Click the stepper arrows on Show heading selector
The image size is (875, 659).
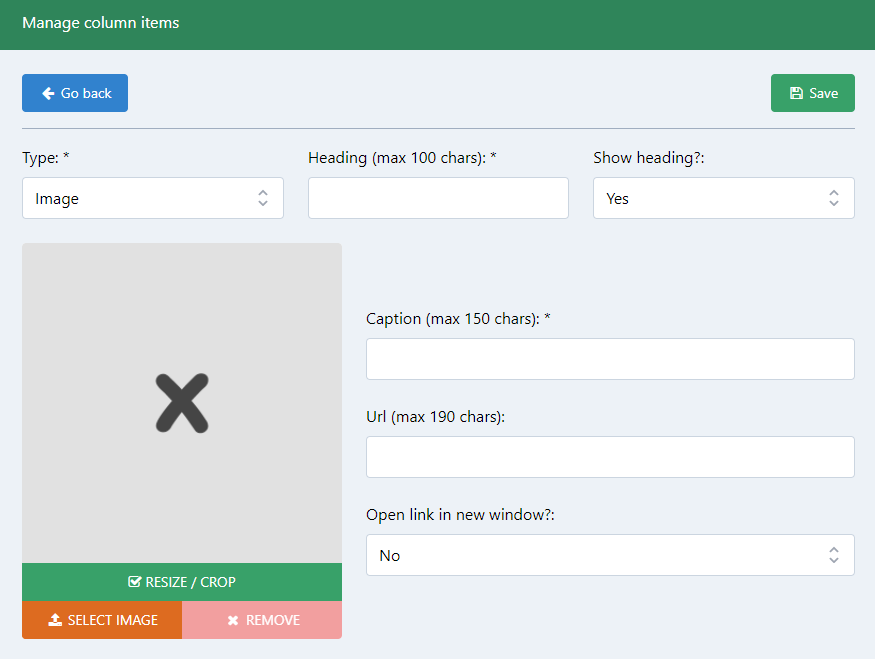coord(834,198)
